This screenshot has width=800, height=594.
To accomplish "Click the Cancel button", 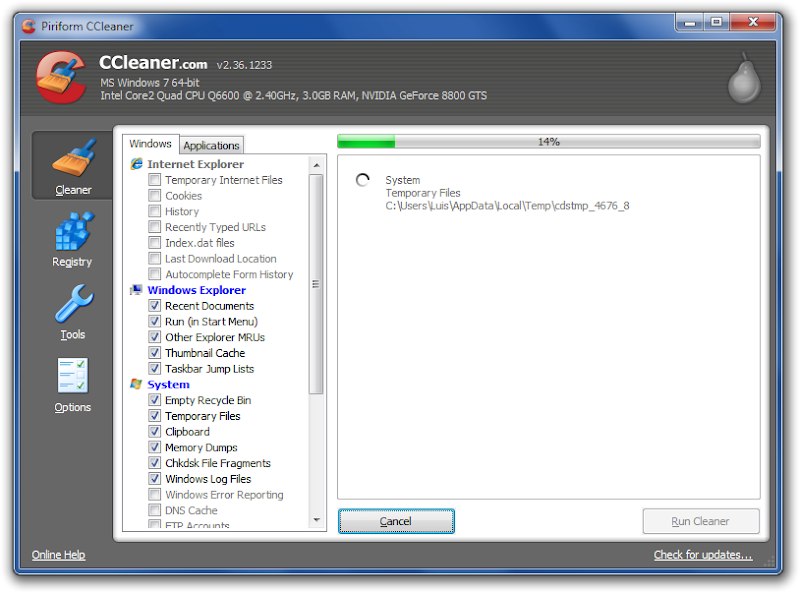I will pyautogui.click(x=396, y=521).
